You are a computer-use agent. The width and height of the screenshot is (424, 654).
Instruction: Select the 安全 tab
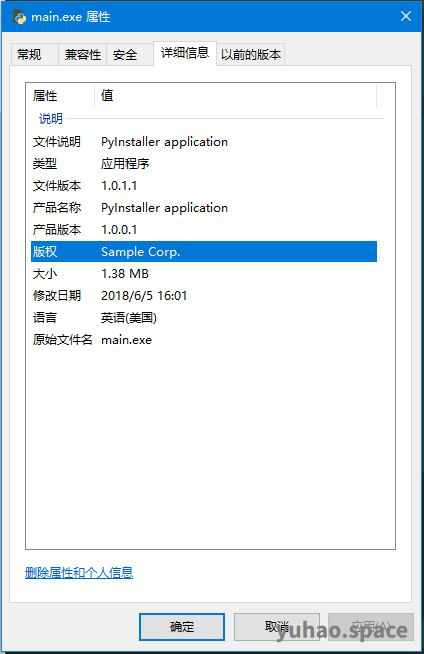click(x=130, y=54)
